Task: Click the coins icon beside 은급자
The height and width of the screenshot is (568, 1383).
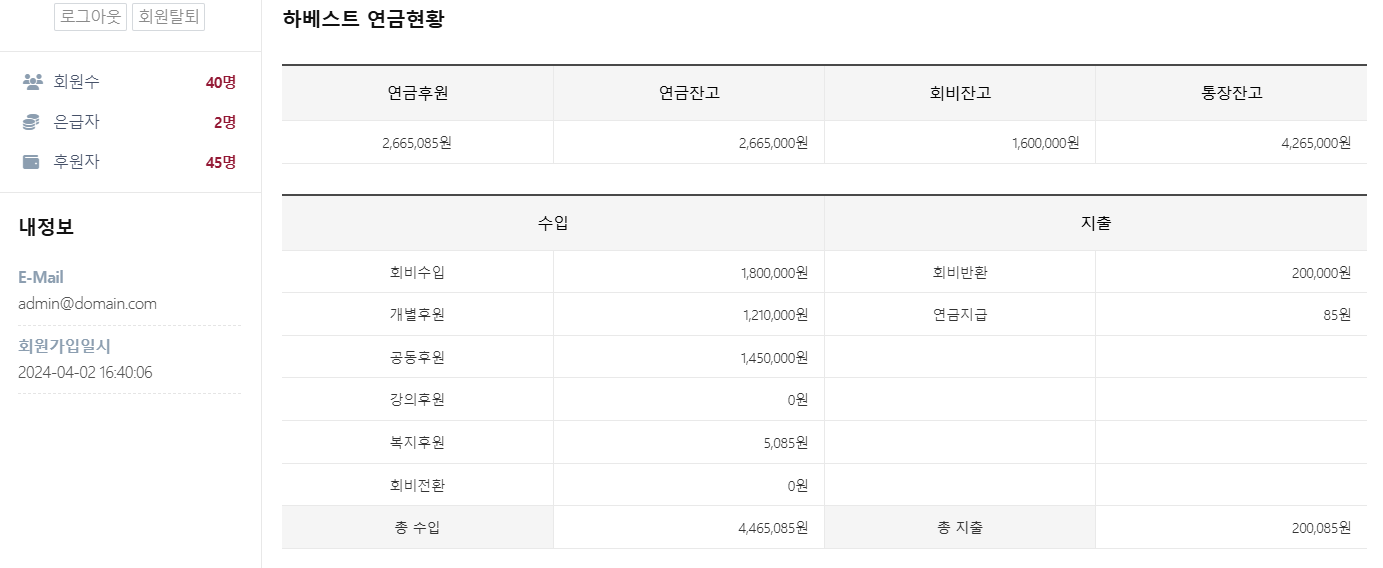Action: (32, 122)
